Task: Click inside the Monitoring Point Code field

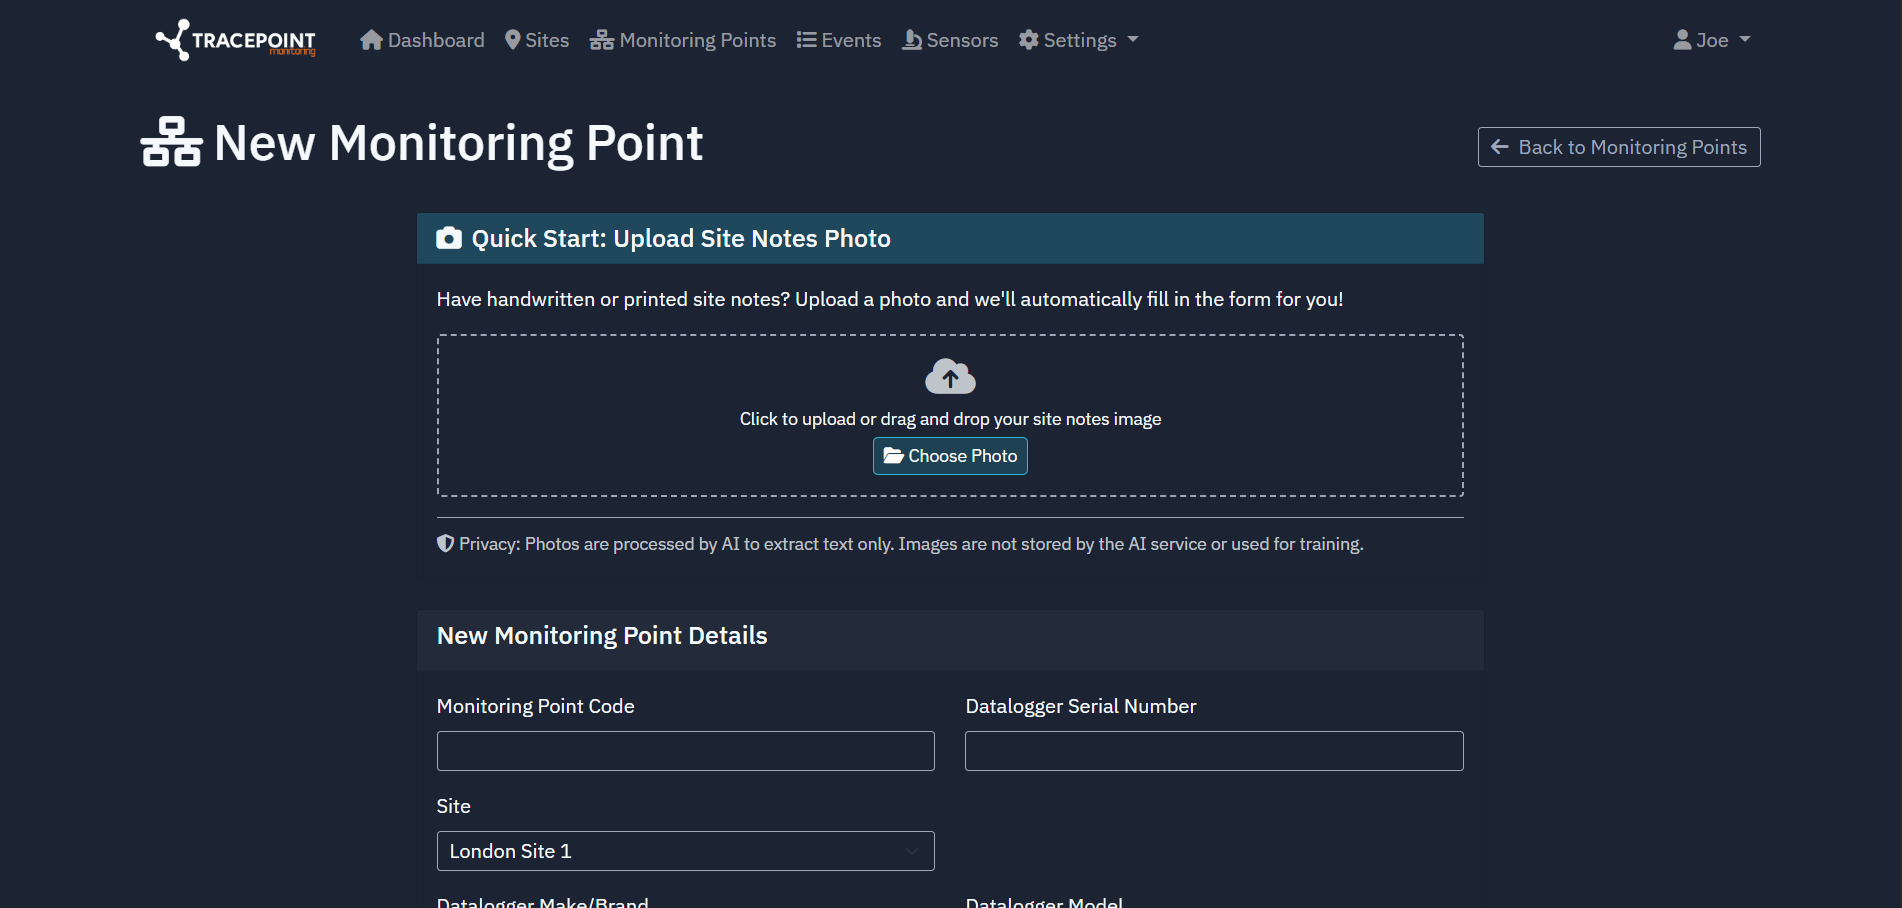Action: (x=684, y=750)
